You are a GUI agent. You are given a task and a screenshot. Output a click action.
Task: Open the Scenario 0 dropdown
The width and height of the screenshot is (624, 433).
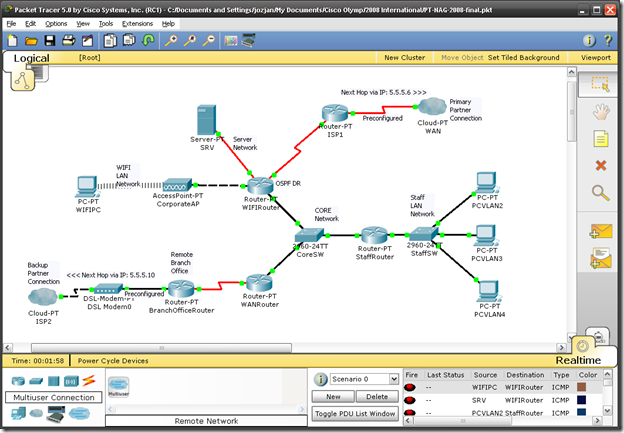(364, 379)
